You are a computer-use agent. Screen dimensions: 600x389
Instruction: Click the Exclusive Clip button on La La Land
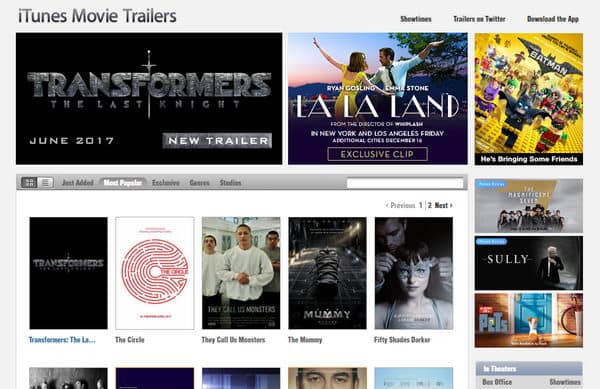click(378, 154)
